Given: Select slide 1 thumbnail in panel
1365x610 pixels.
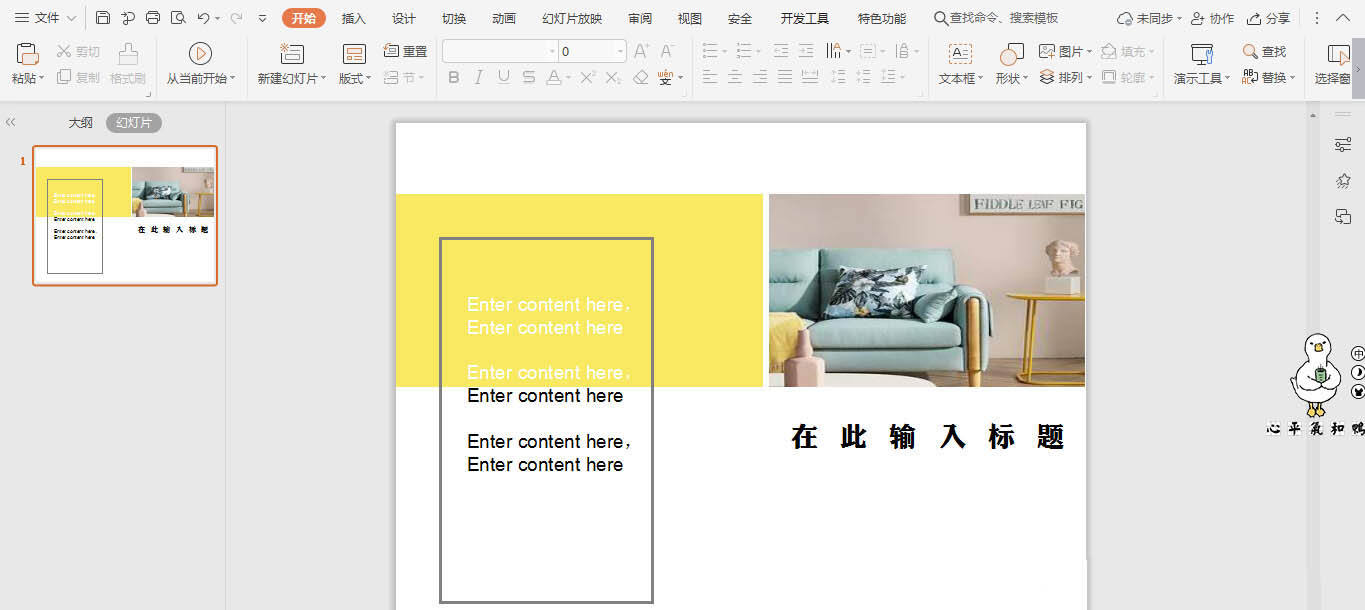Looking at the screenshot, I should click(125, 215).
